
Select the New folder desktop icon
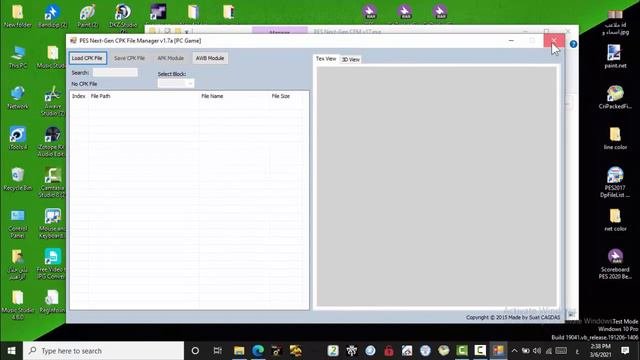click(18, 16)
